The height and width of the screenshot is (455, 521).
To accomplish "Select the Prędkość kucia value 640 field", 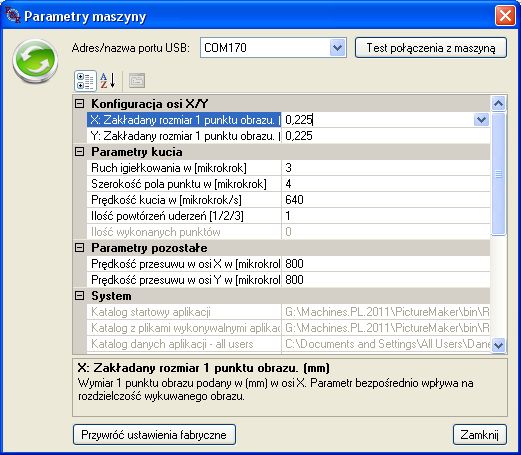I will click(x=386, y=200).
